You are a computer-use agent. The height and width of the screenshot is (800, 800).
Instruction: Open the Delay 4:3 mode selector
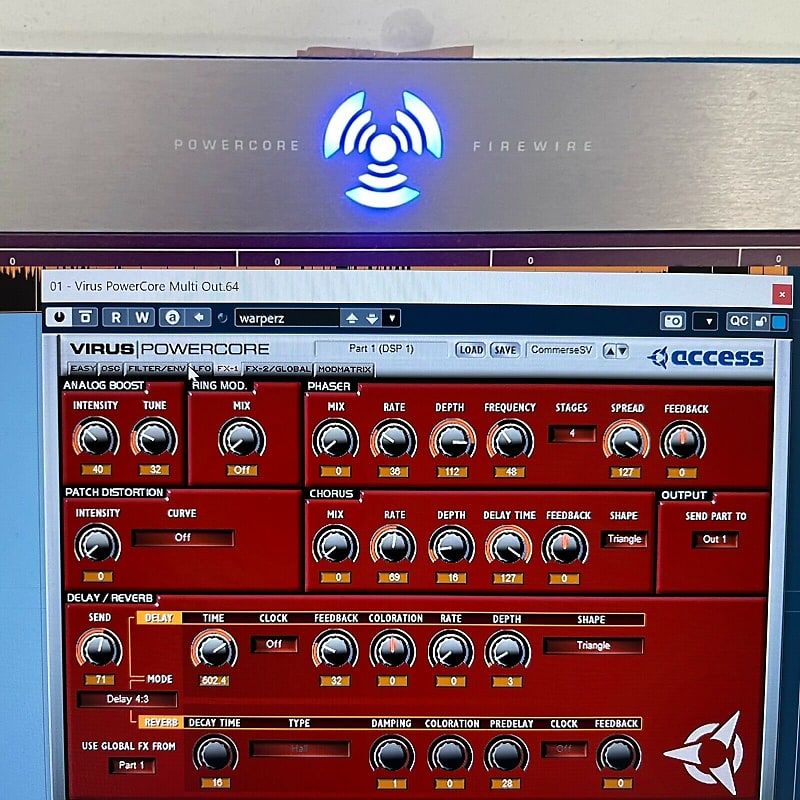(x=126, y=698)
